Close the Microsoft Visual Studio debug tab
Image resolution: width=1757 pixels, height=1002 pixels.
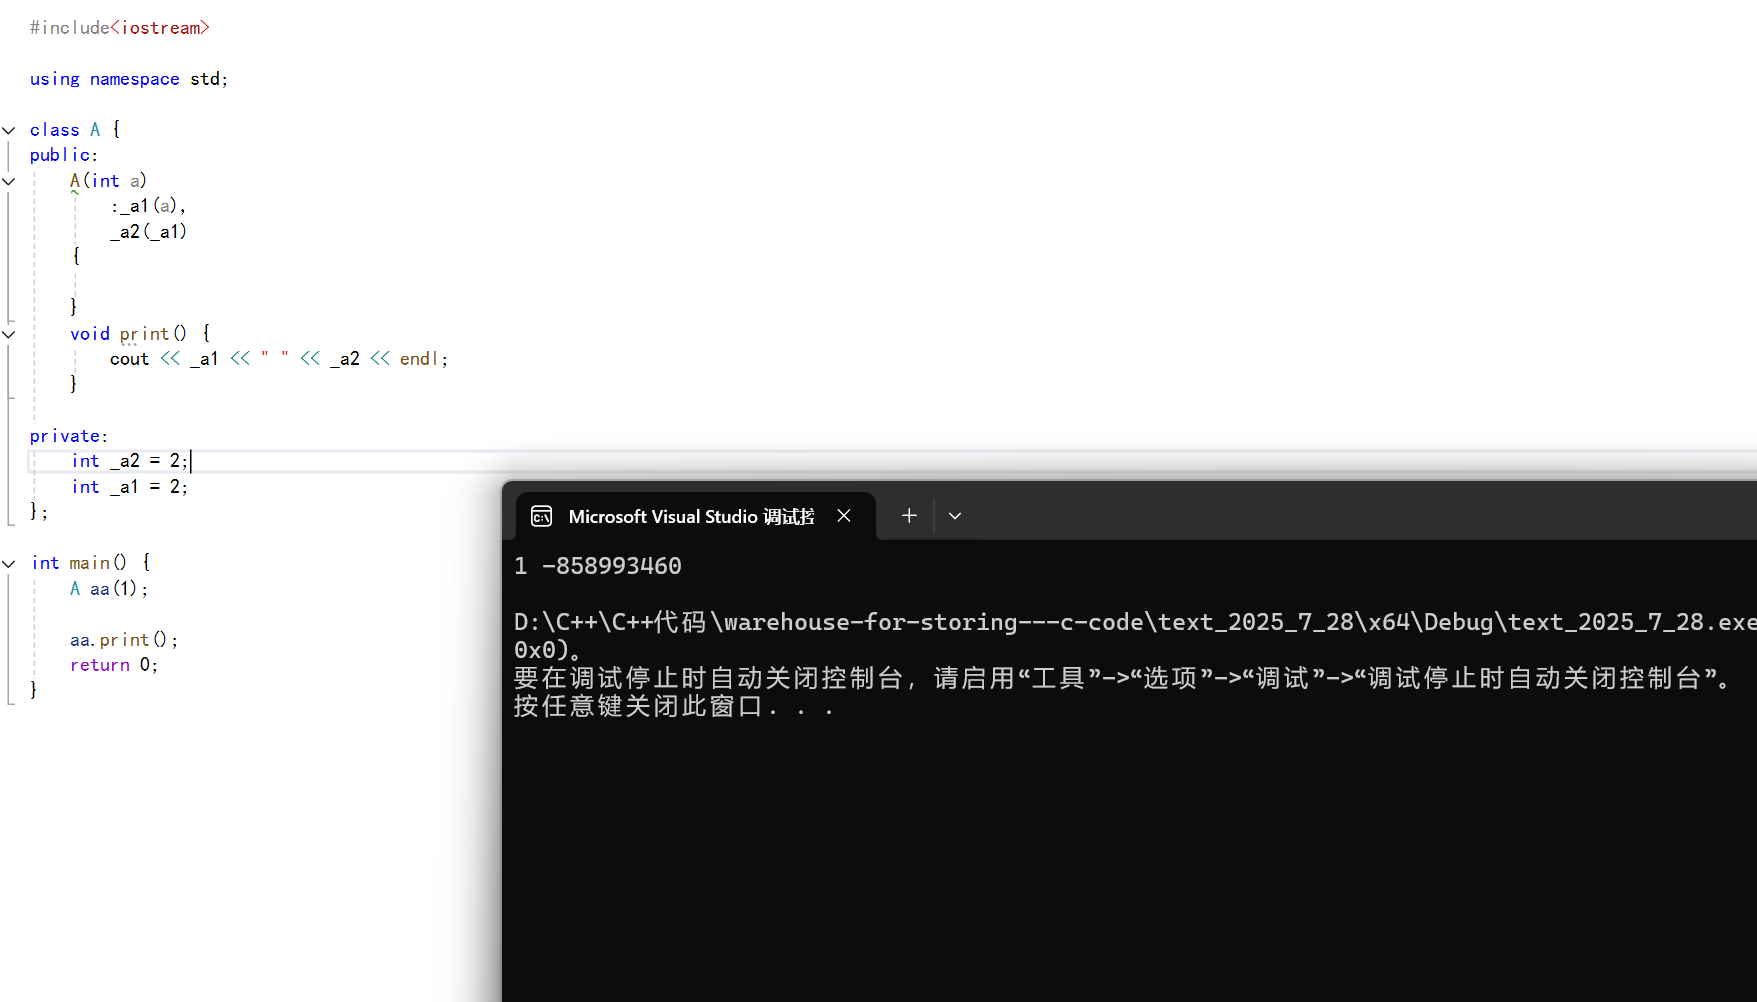(844, 516)
